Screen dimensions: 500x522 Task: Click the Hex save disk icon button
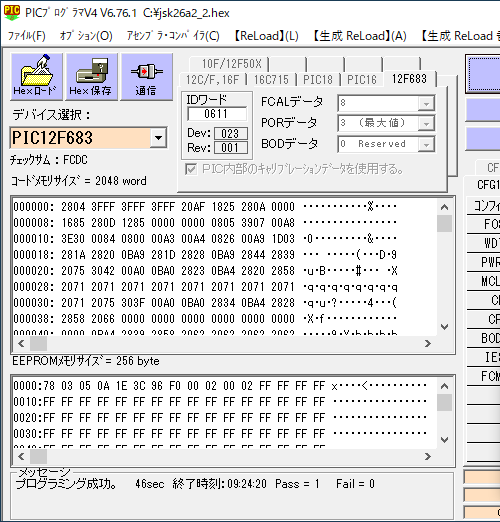pos(92,77)
